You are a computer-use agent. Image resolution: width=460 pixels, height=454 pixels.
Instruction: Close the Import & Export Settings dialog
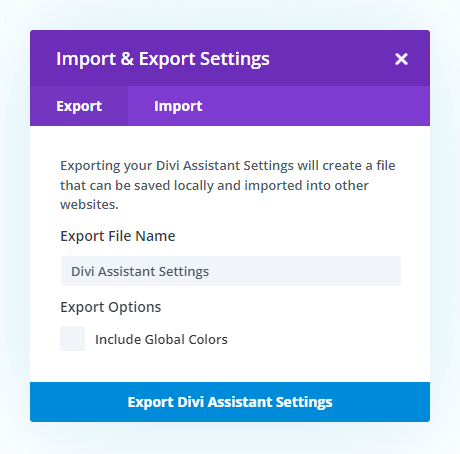(x=401, y=59)
